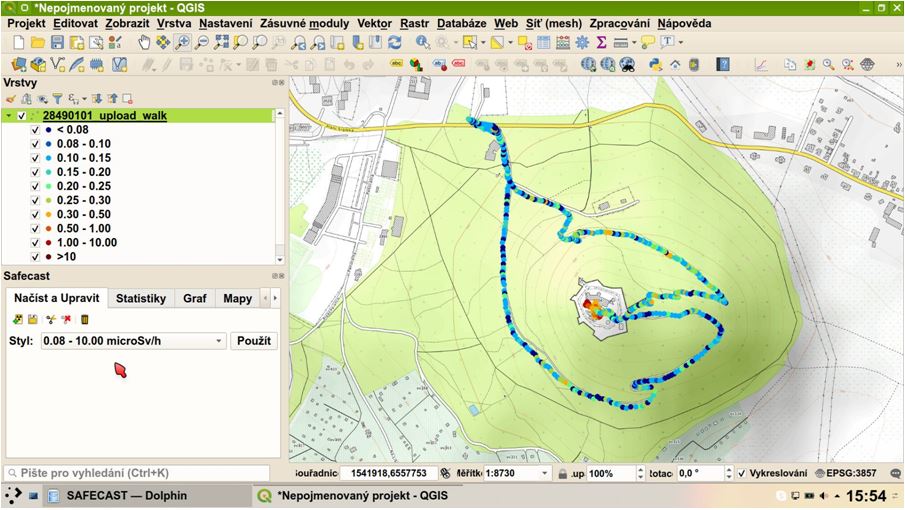Click the Python console icon
Screen dimensions: 905x510
coord(656,65)
